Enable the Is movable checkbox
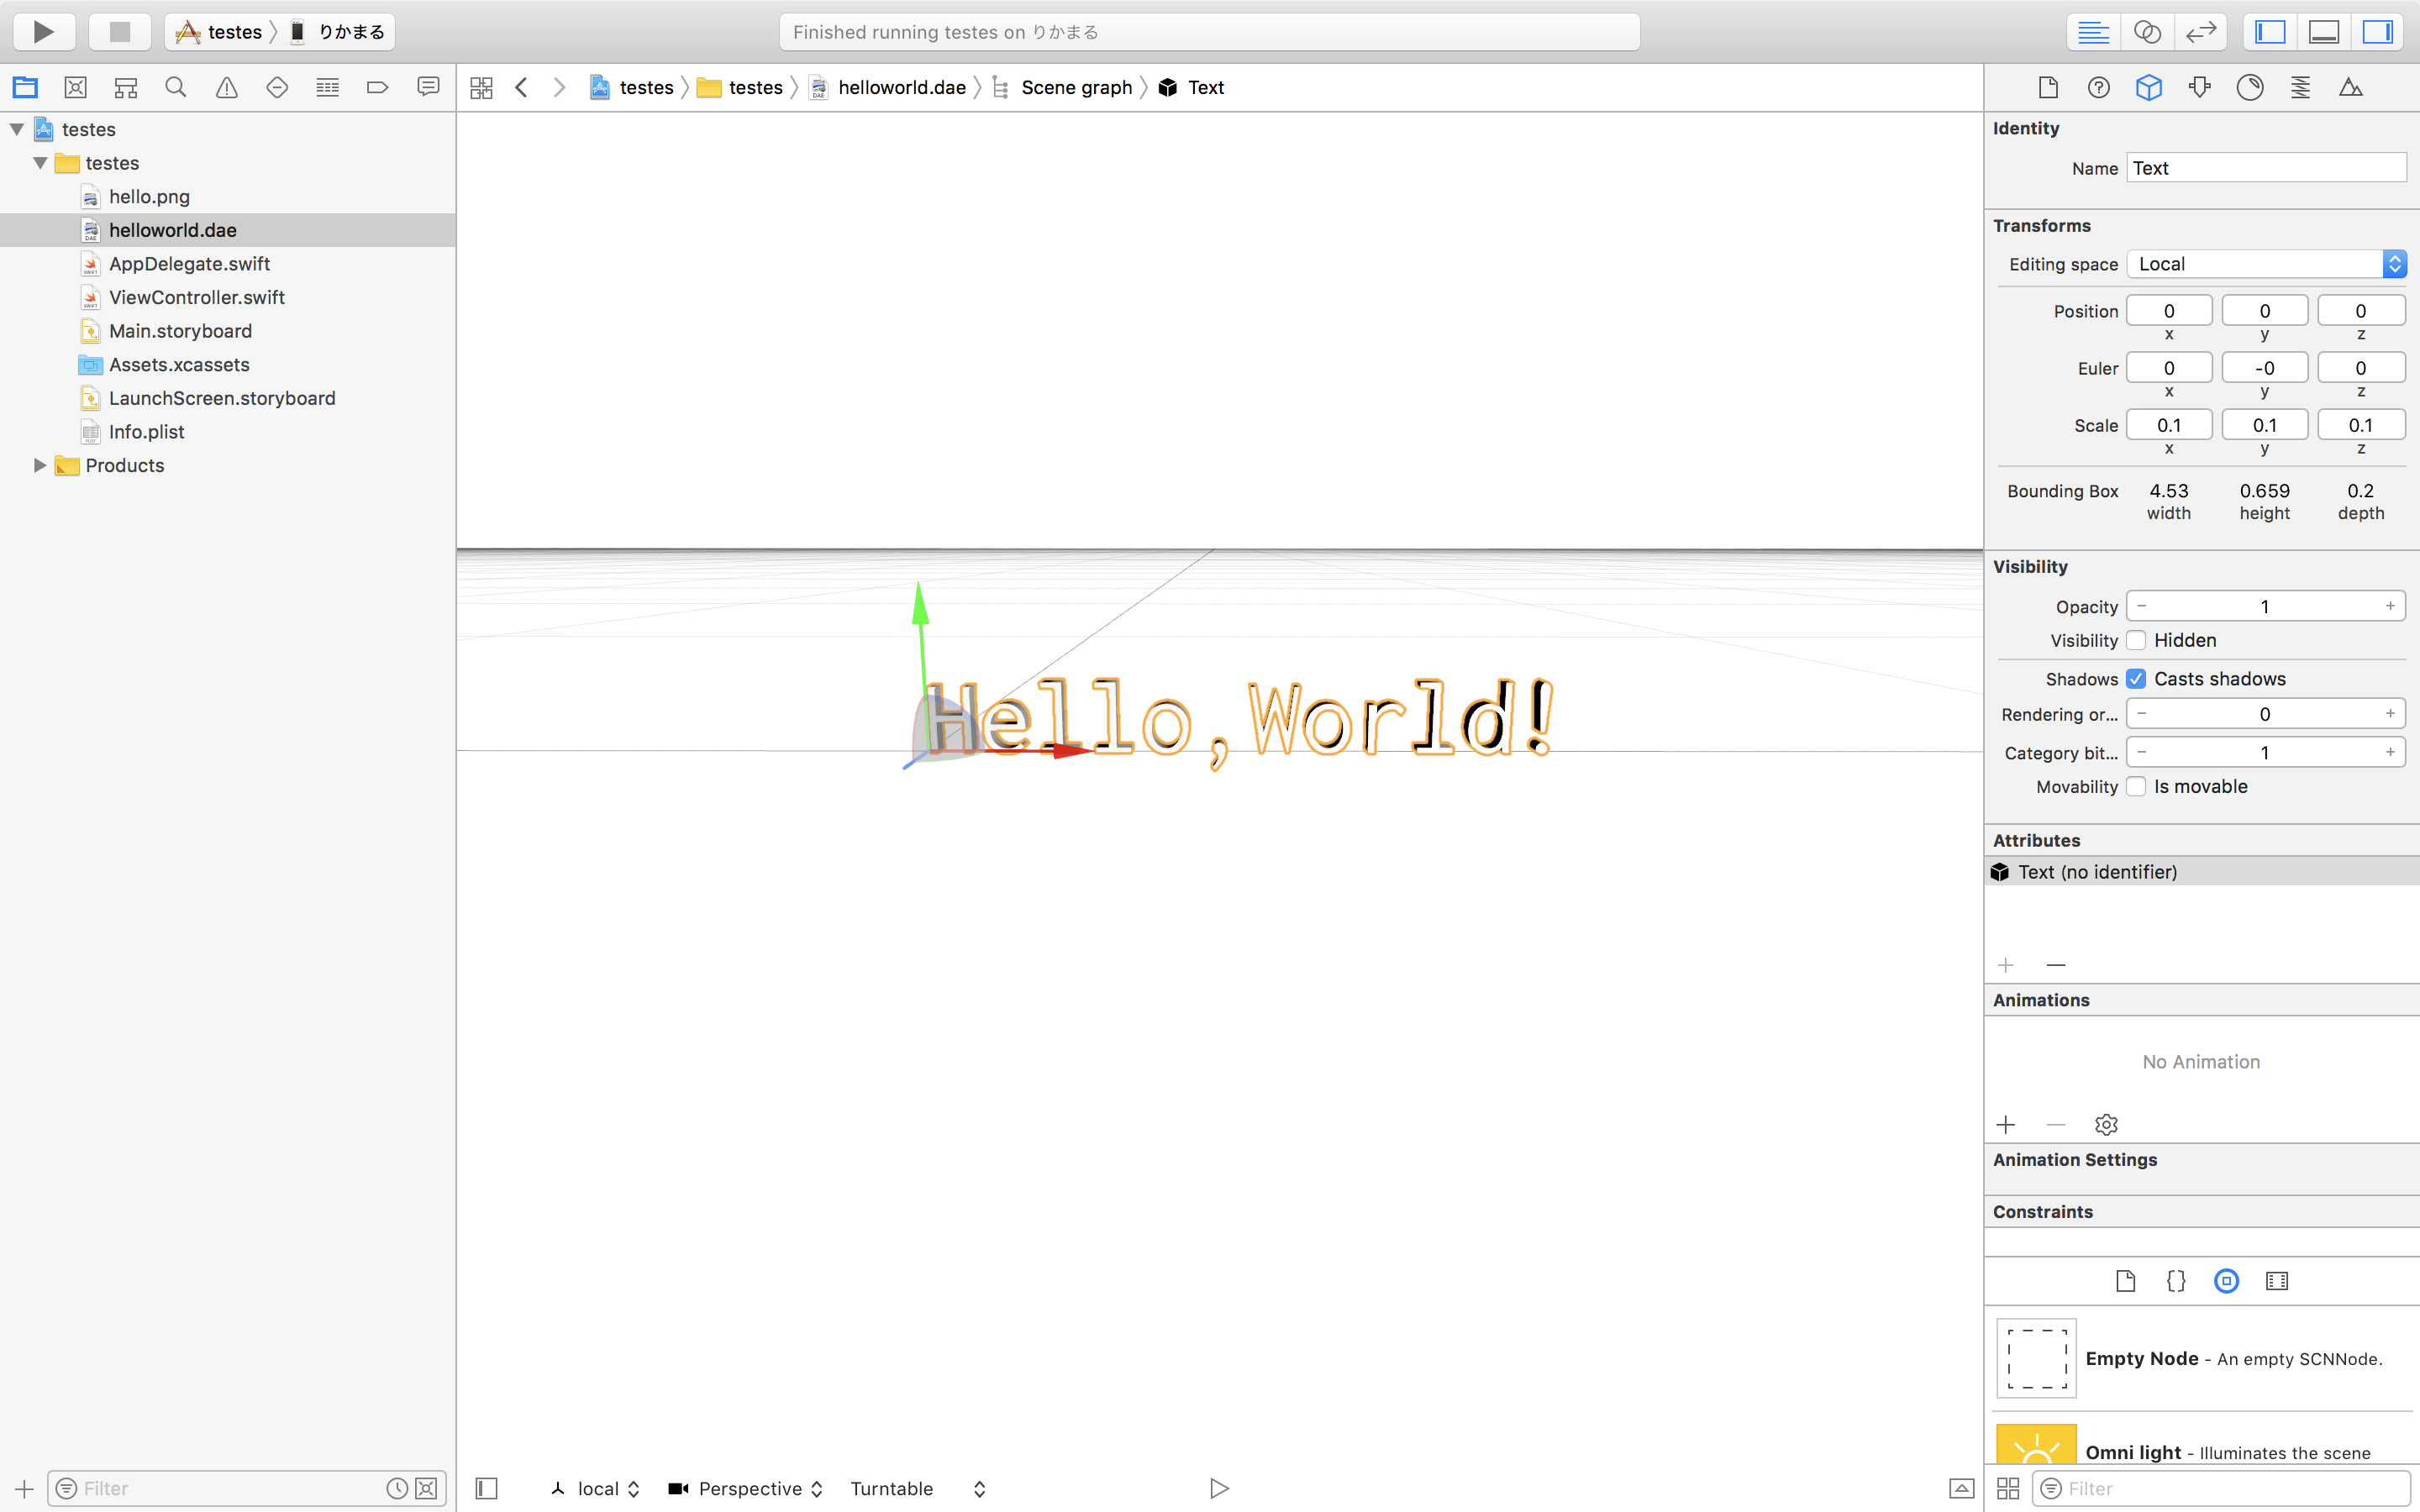Screen dimensions: 2420x1512 [x=2138, y=786]
